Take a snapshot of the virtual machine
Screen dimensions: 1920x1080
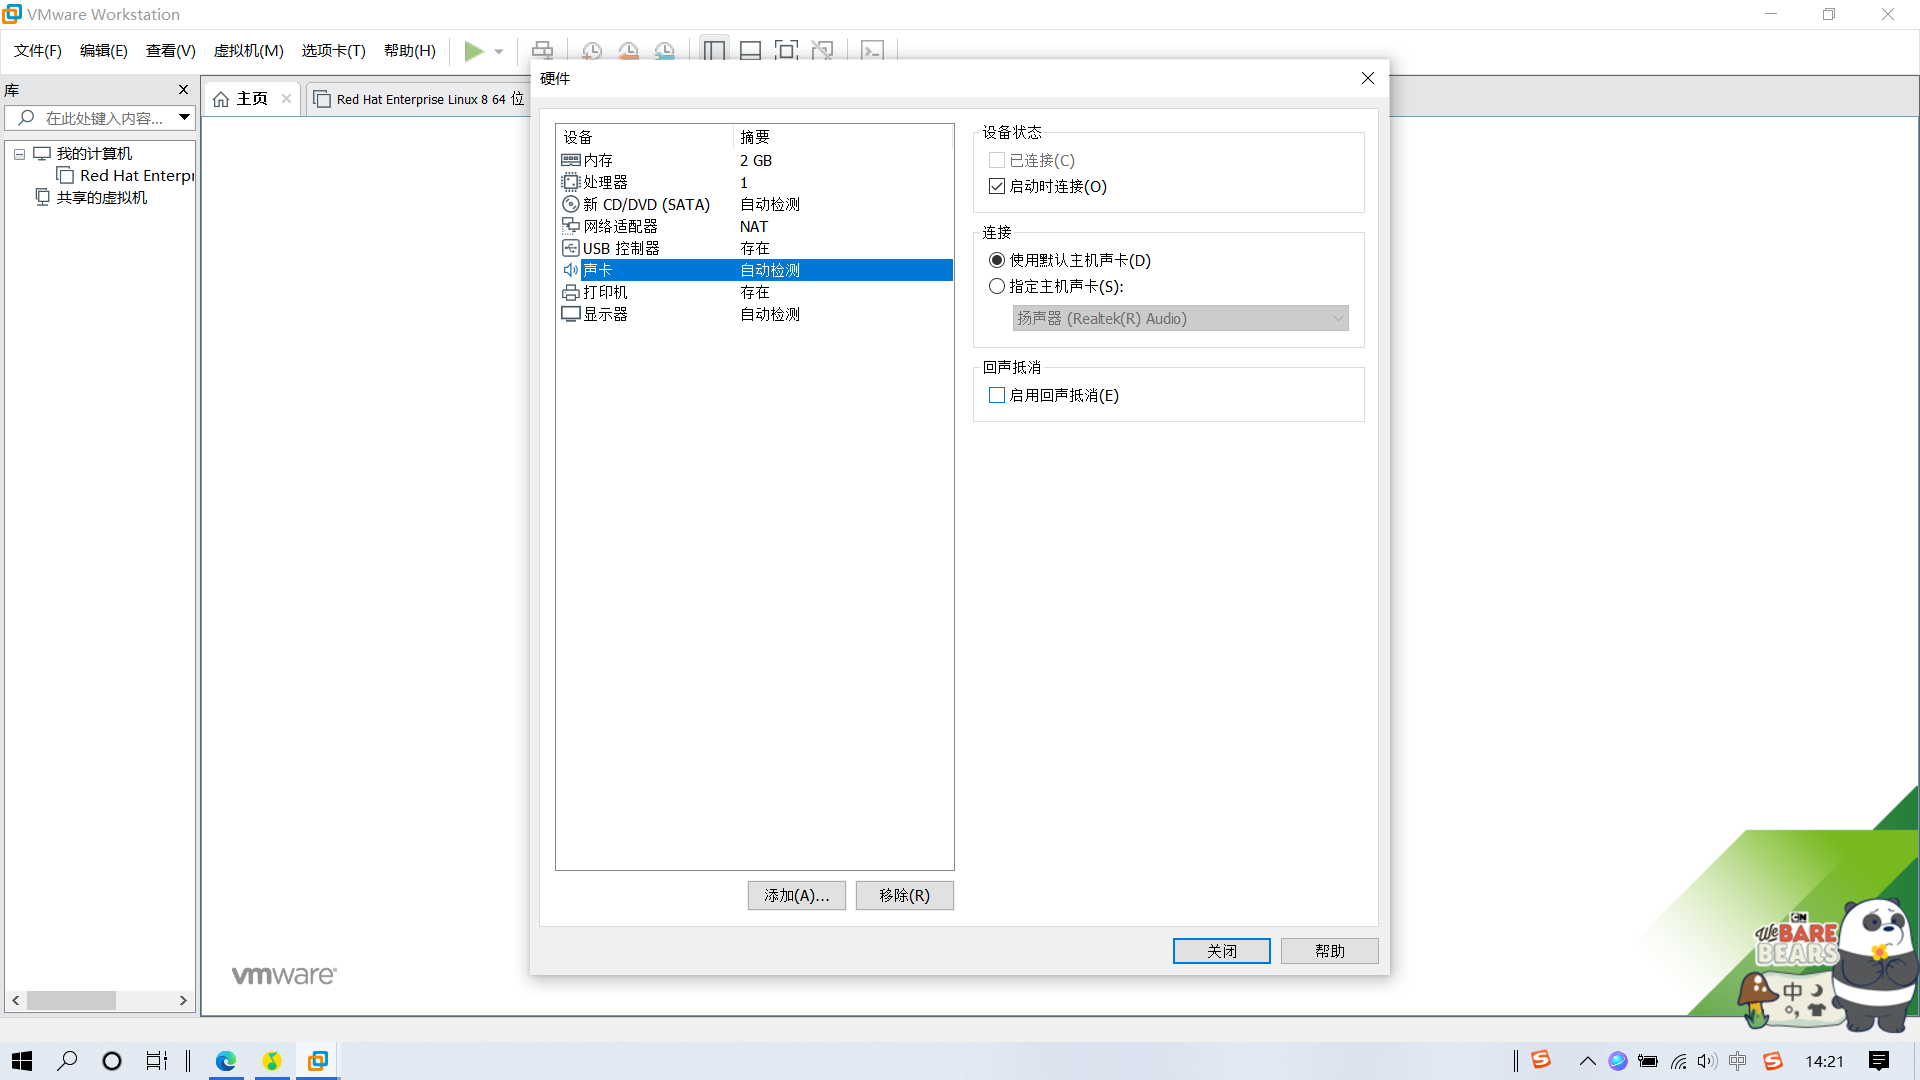pos(592,51)
